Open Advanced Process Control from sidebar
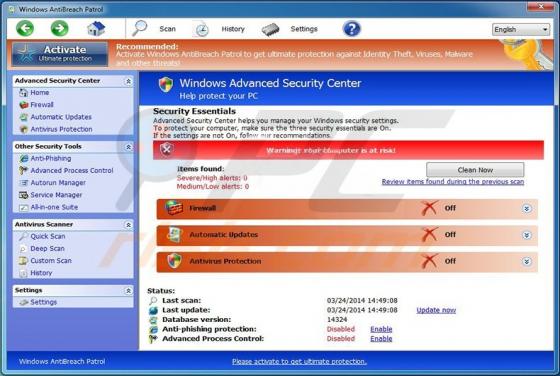Image resolution: width=560 pixels, height=376 pixels. (x=72, y=171)
